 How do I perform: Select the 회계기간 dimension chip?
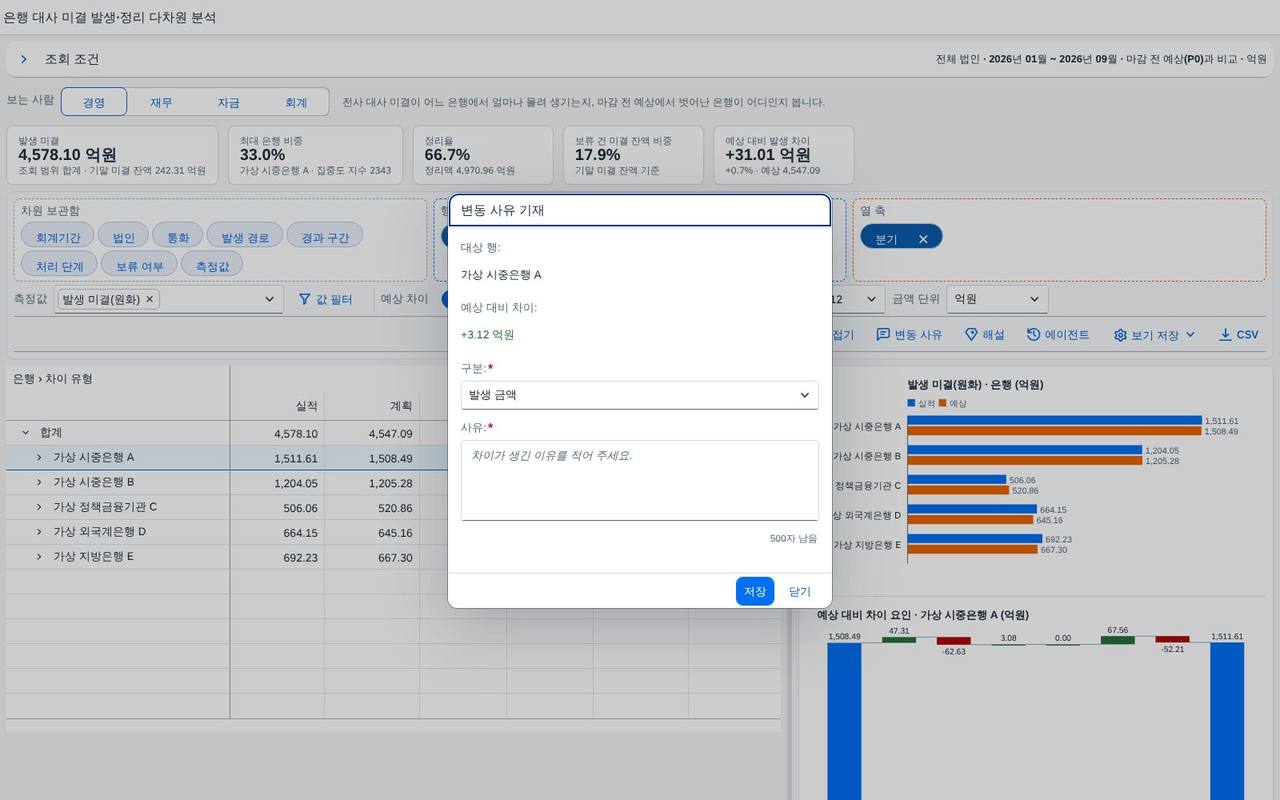pyautogui.click(x=57, y=238)
